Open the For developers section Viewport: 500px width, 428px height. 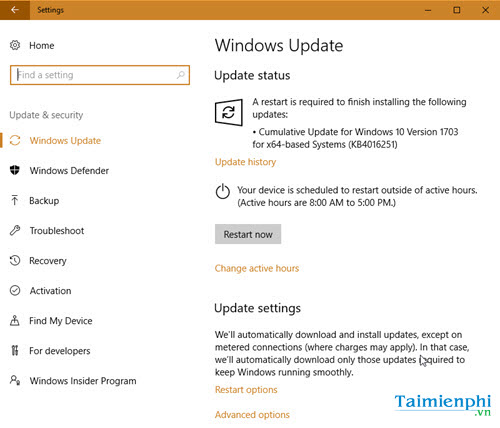[60, 351]
